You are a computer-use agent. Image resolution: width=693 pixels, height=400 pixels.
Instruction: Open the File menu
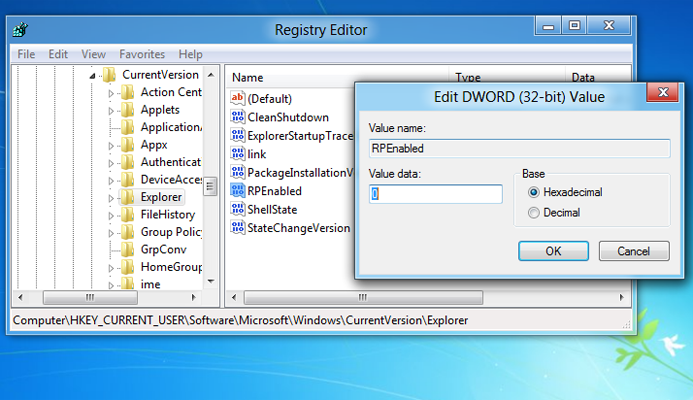point(26,54)
